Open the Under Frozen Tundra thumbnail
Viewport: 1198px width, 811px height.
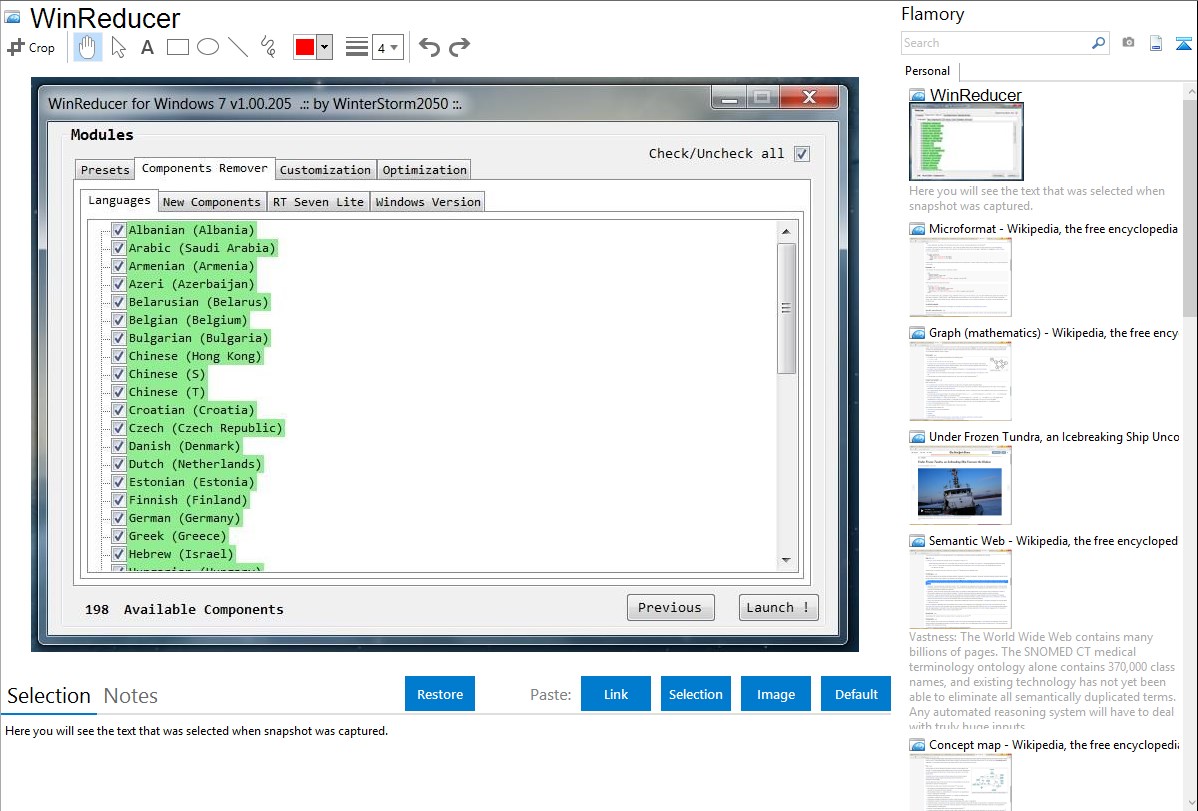[960, 485]
